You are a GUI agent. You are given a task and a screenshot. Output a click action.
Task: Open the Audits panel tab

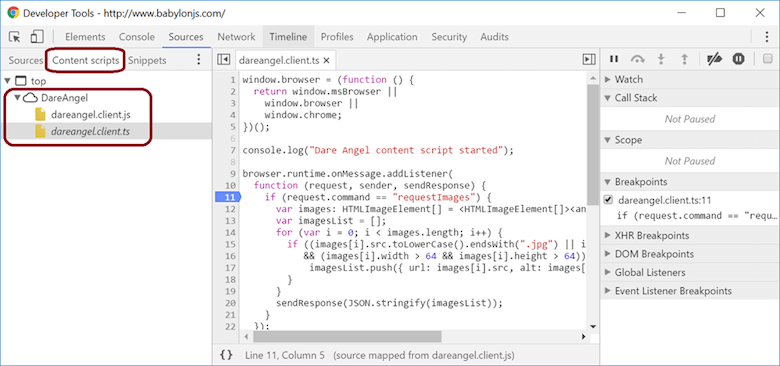point(494,37)
